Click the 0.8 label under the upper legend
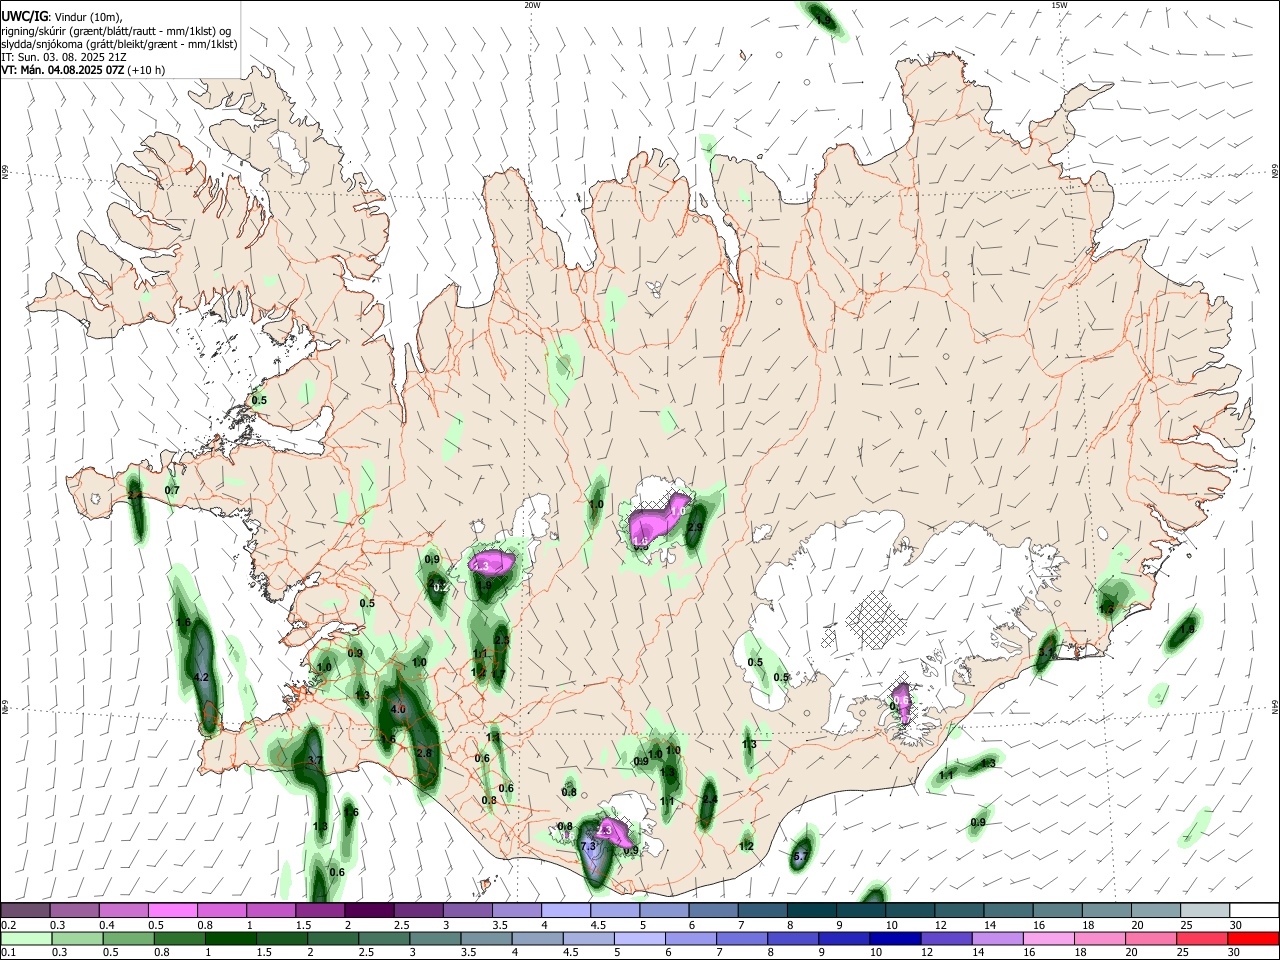This screenshot has height=960, width=1280. pos(205,925)
